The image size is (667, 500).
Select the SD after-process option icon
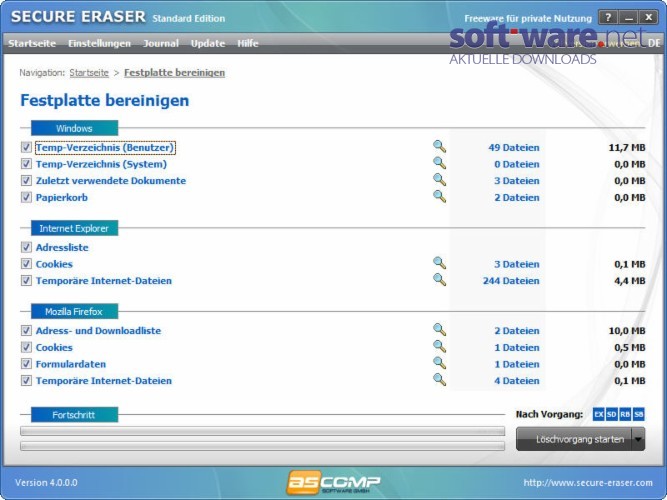pos(612,414)
